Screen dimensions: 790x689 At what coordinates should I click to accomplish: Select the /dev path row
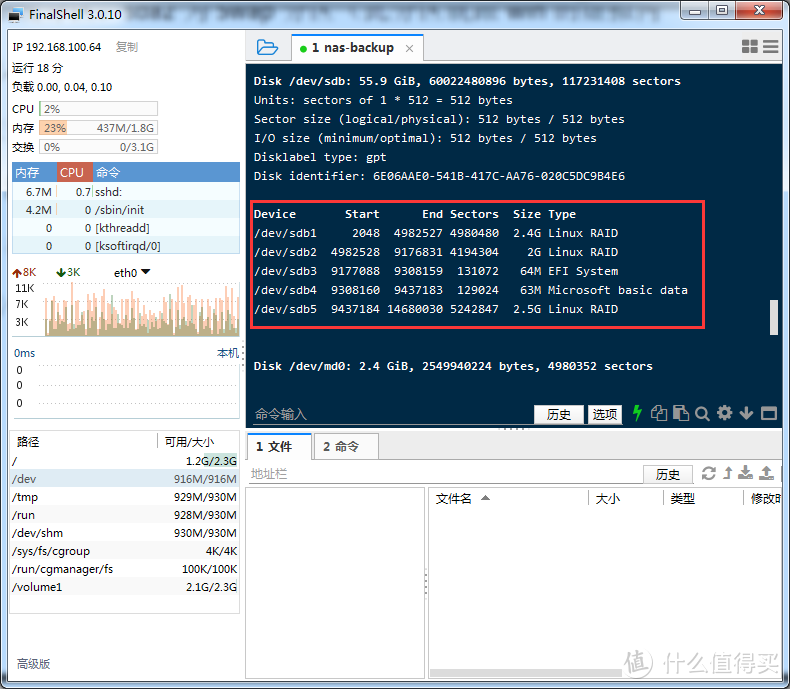coord(124,479)
